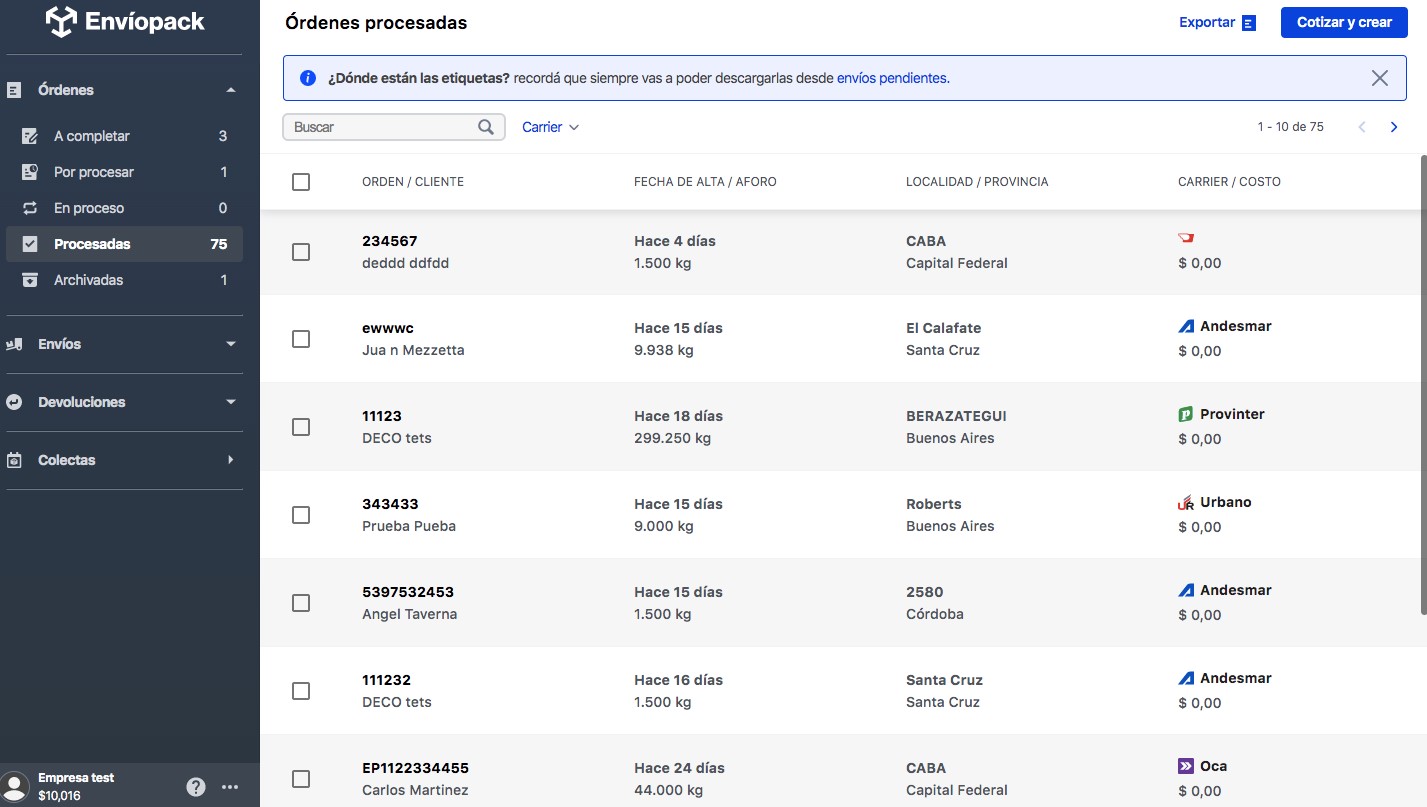
Task: Open order EP1122334455
Action: coord(415,768)
